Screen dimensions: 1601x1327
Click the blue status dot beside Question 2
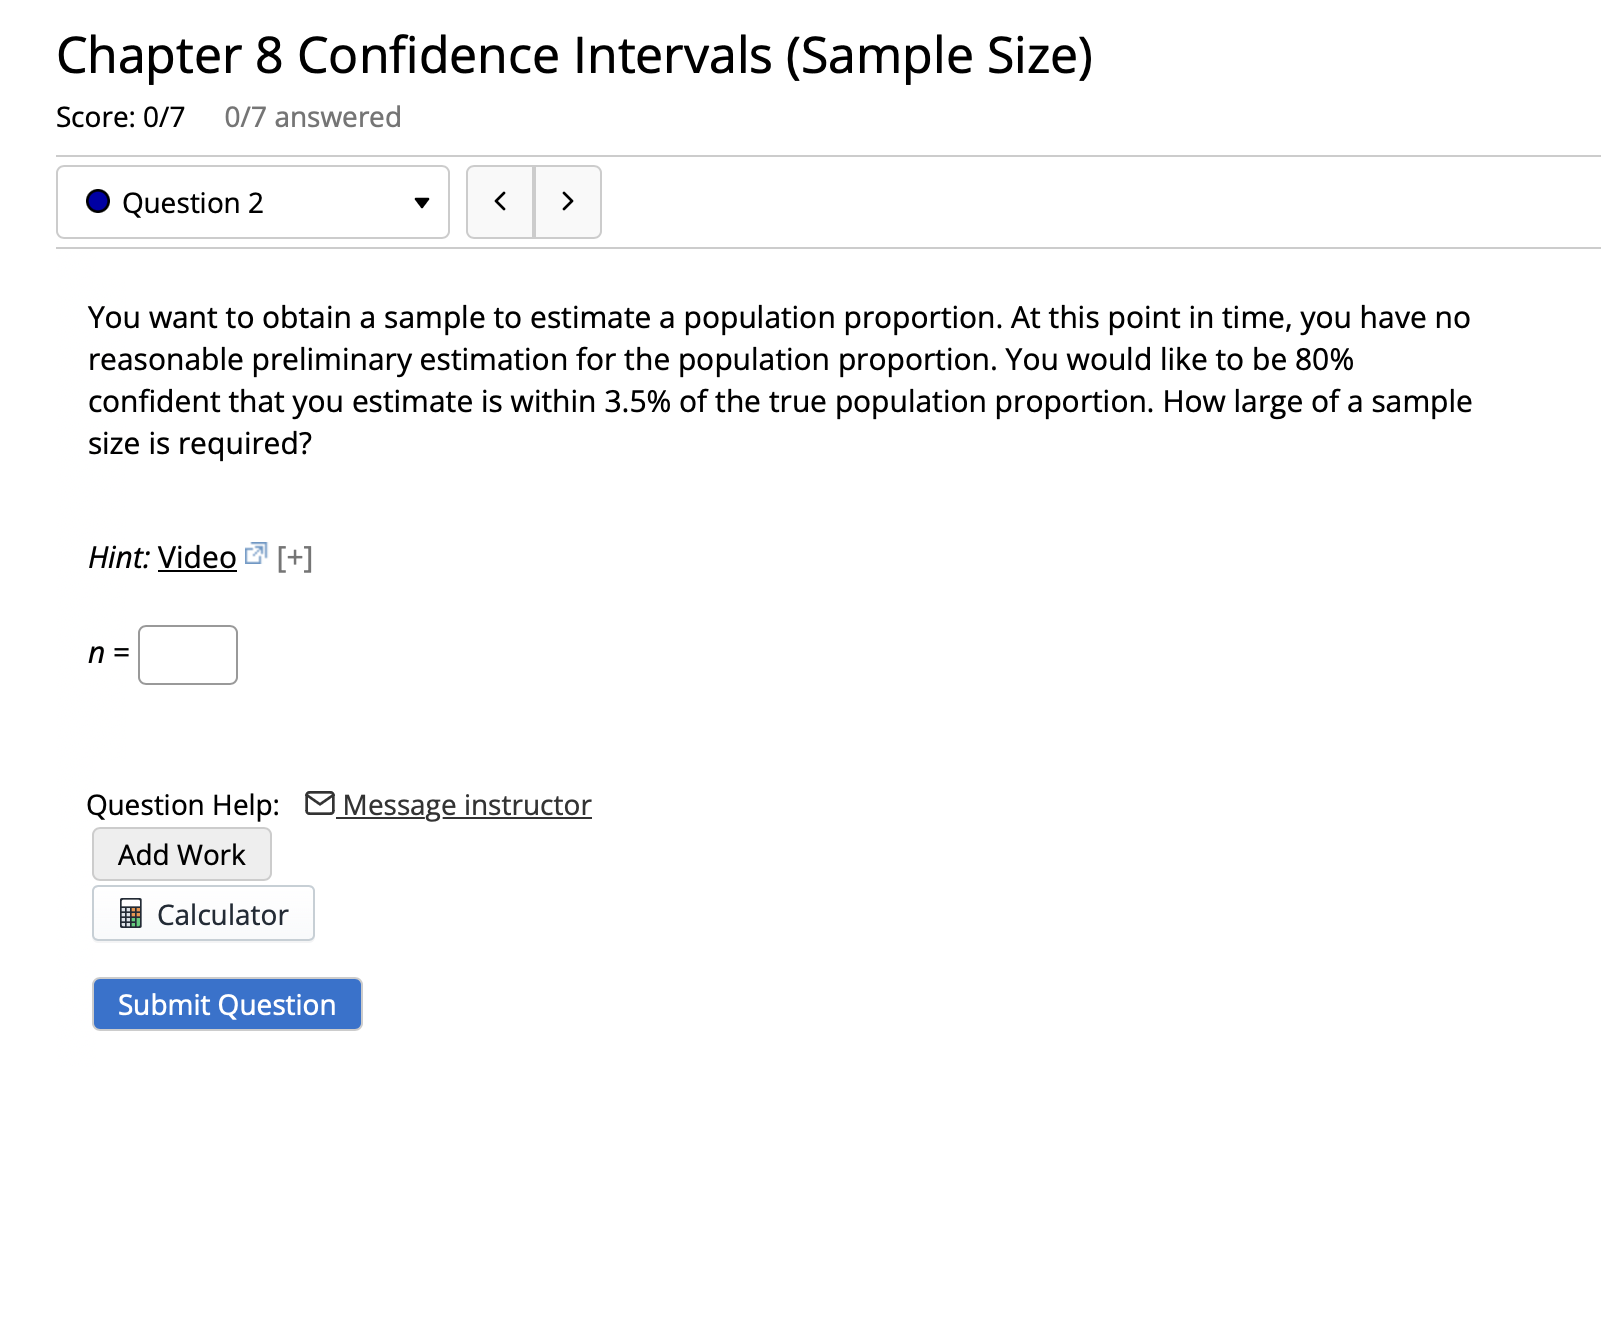[x=99, y=202]
